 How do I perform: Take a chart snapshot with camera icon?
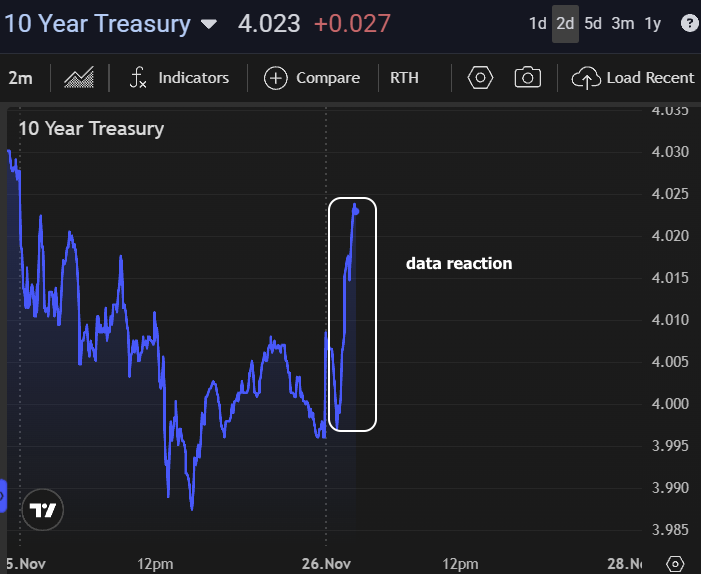tap(528, 78)
